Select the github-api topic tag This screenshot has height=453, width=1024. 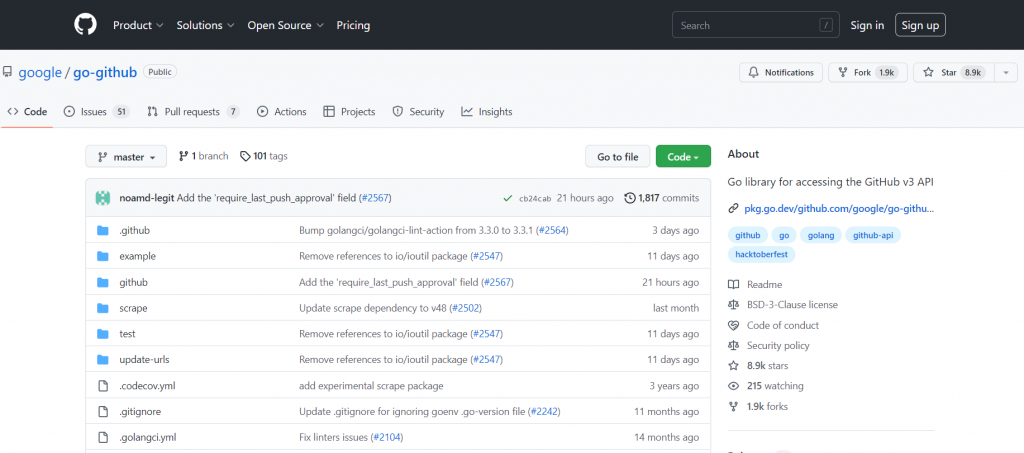(x=873, y=235)
